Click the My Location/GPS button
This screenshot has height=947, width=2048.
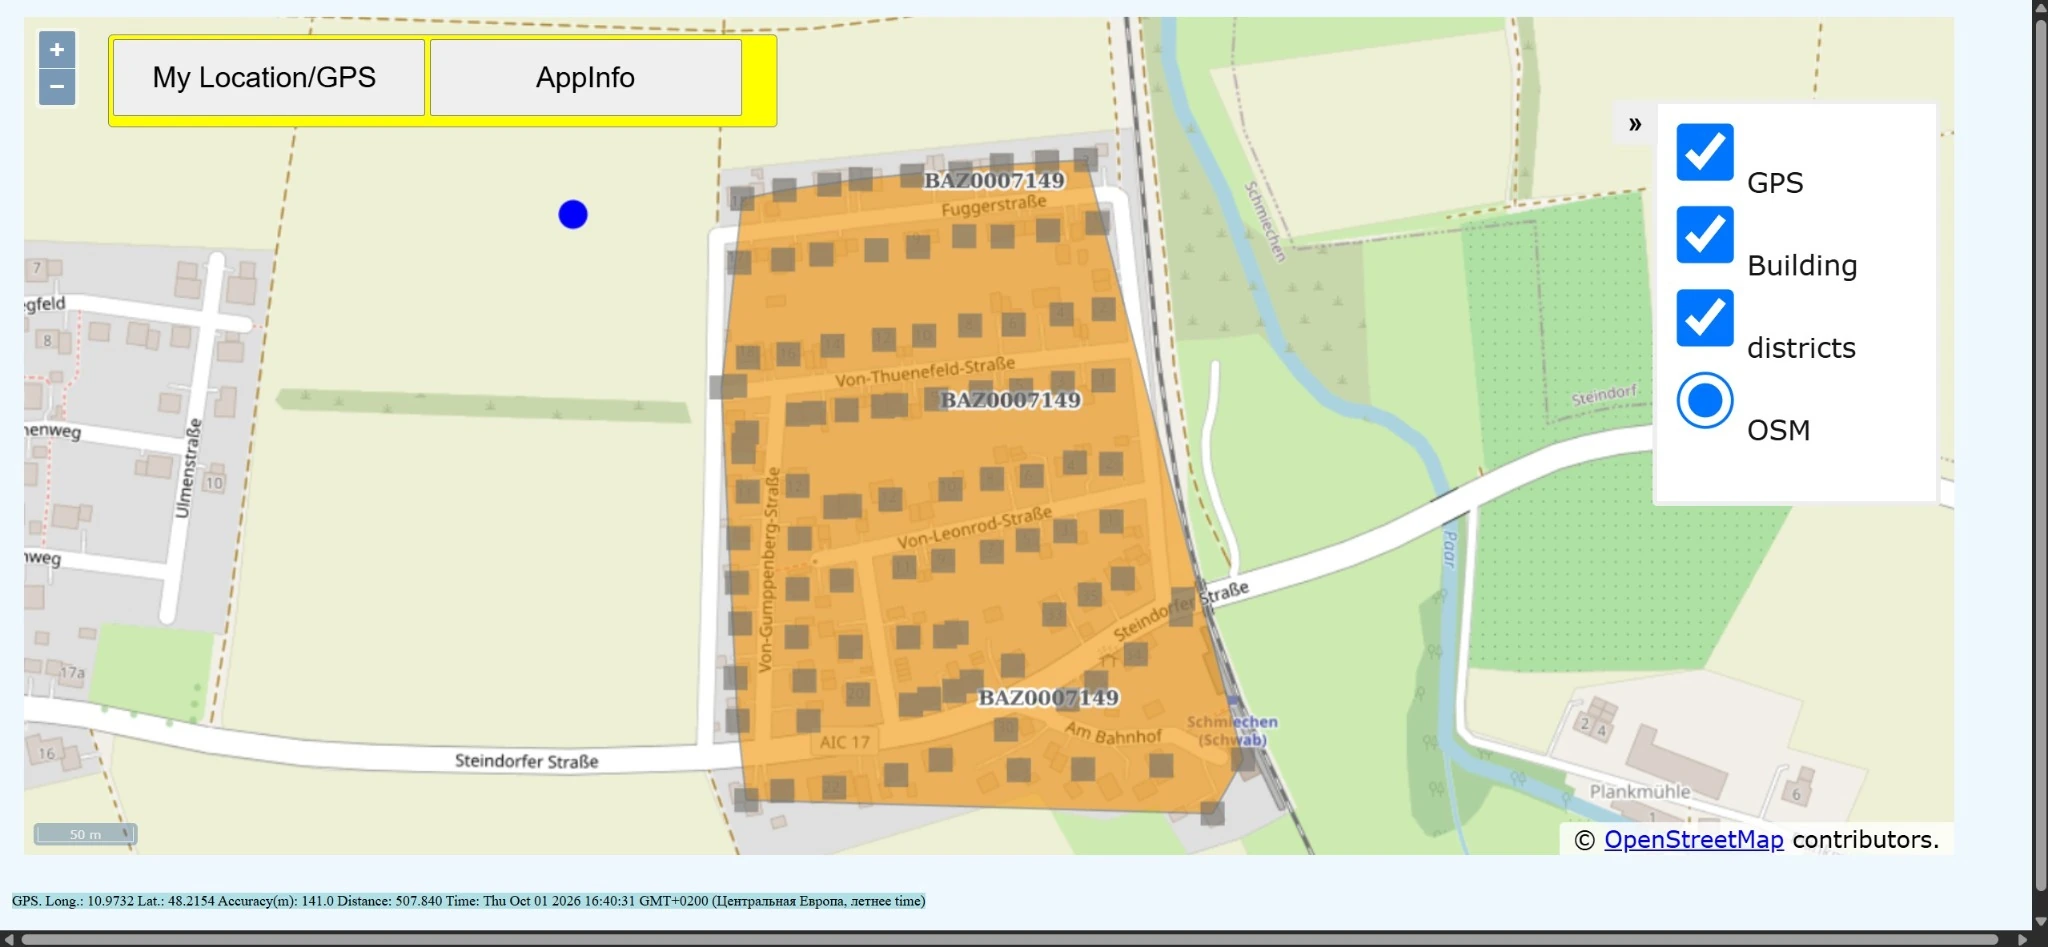pos(268,77)
